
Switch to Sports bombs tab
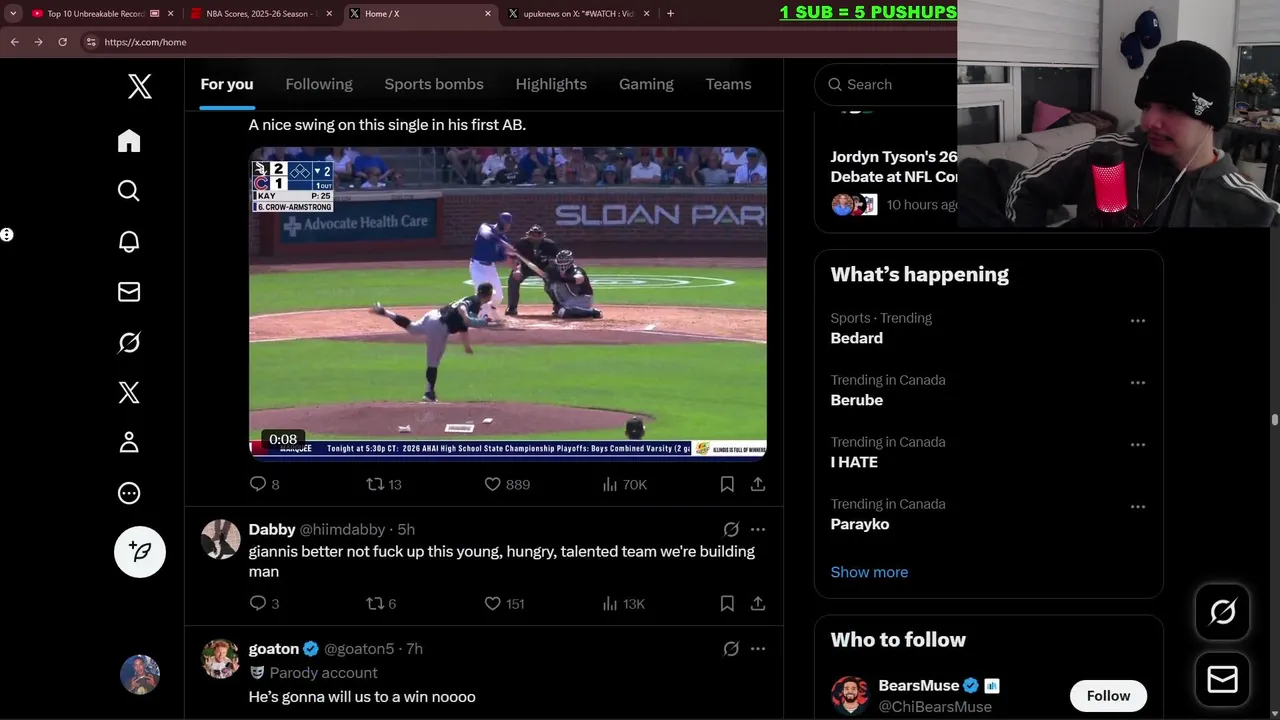(x=434, y=84)
